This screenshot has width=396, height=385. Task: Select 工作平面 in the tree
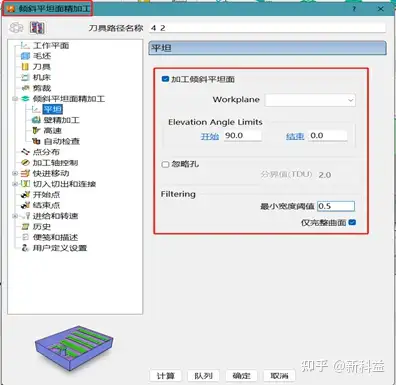pyautogui.click(x=51, y=45)
